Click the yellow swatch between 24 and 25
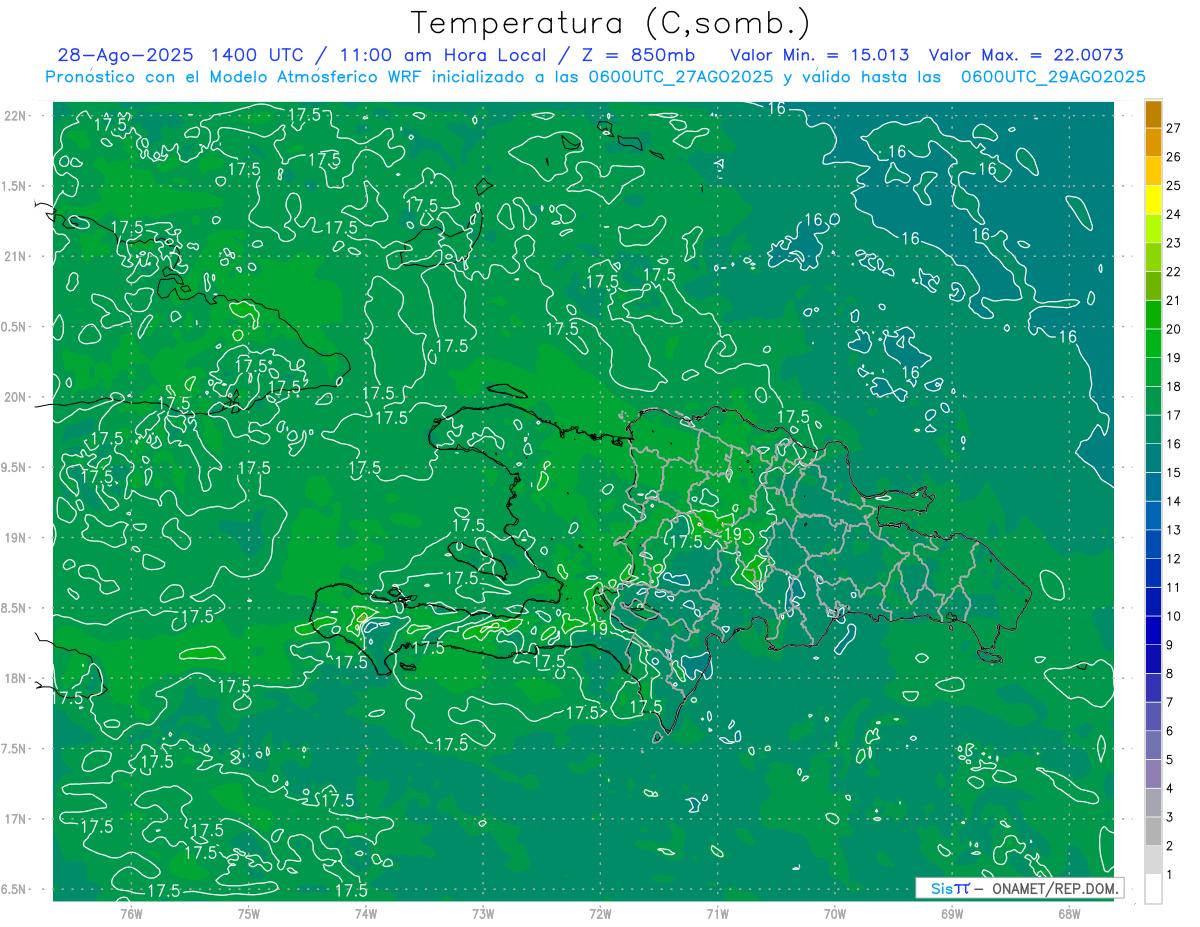 coord(1153,200)
